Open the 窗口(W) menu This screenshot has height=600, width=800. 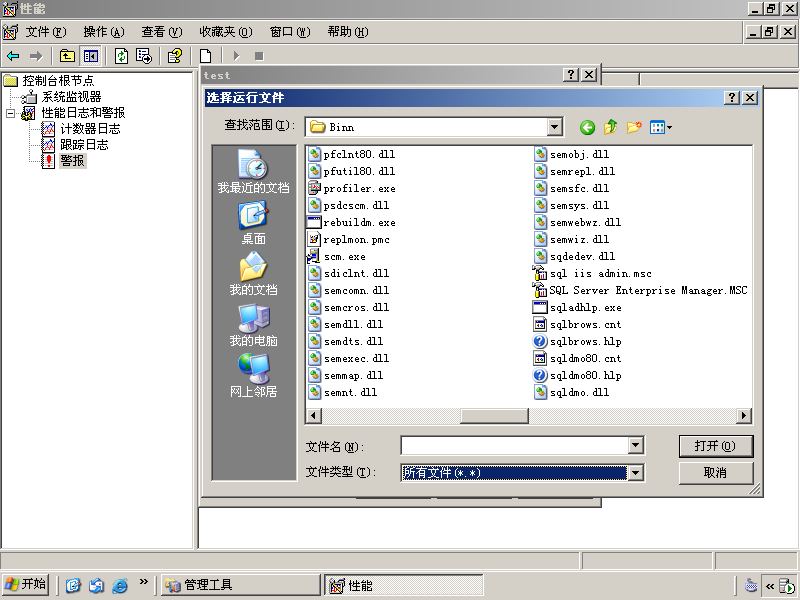coord(290,32)
